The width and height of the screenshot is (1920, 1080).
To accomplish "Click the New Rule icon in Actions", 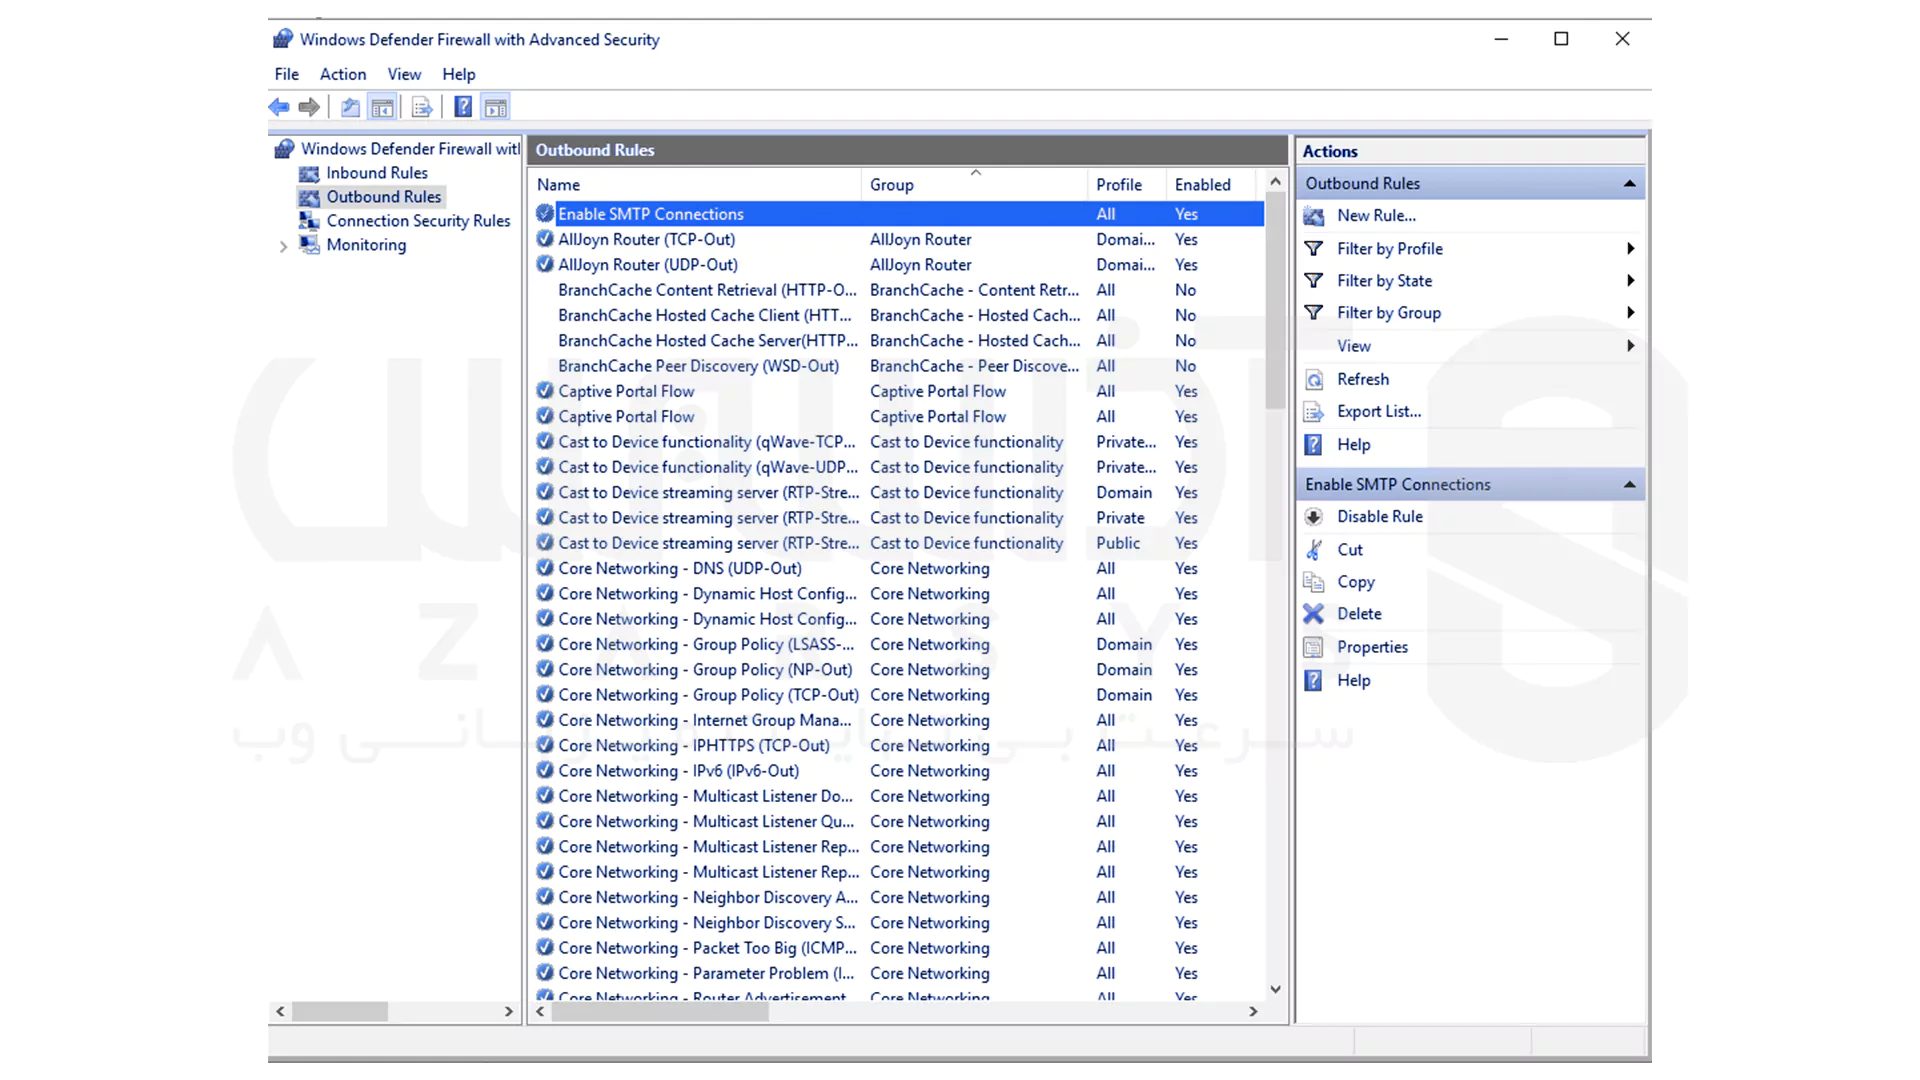I will [1314, 216].
